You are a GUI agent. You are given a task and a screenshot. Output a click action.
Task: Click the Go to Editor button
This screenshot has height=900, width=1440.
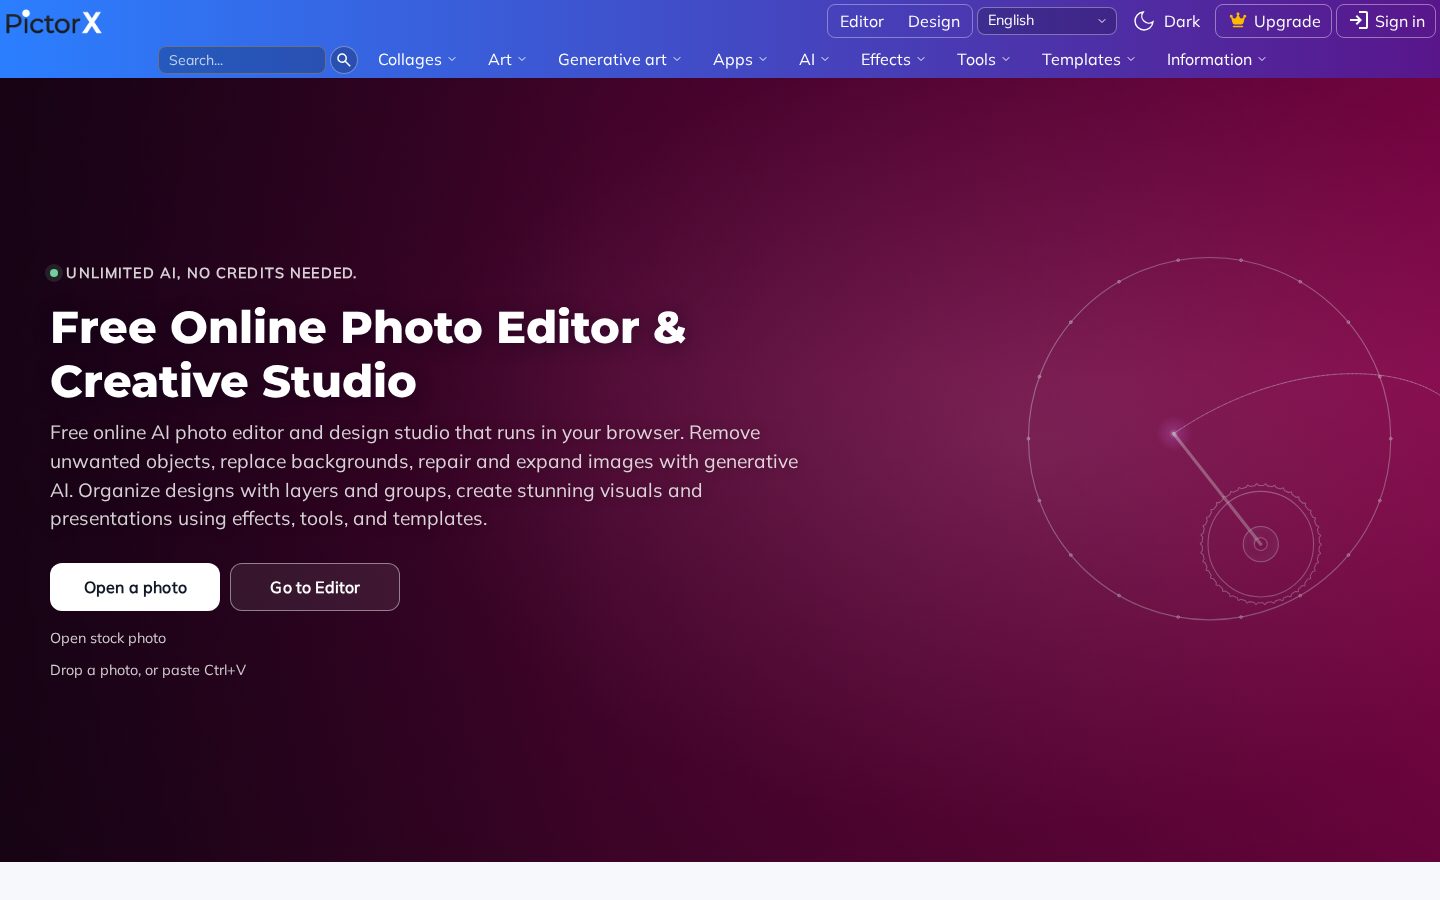315,587
